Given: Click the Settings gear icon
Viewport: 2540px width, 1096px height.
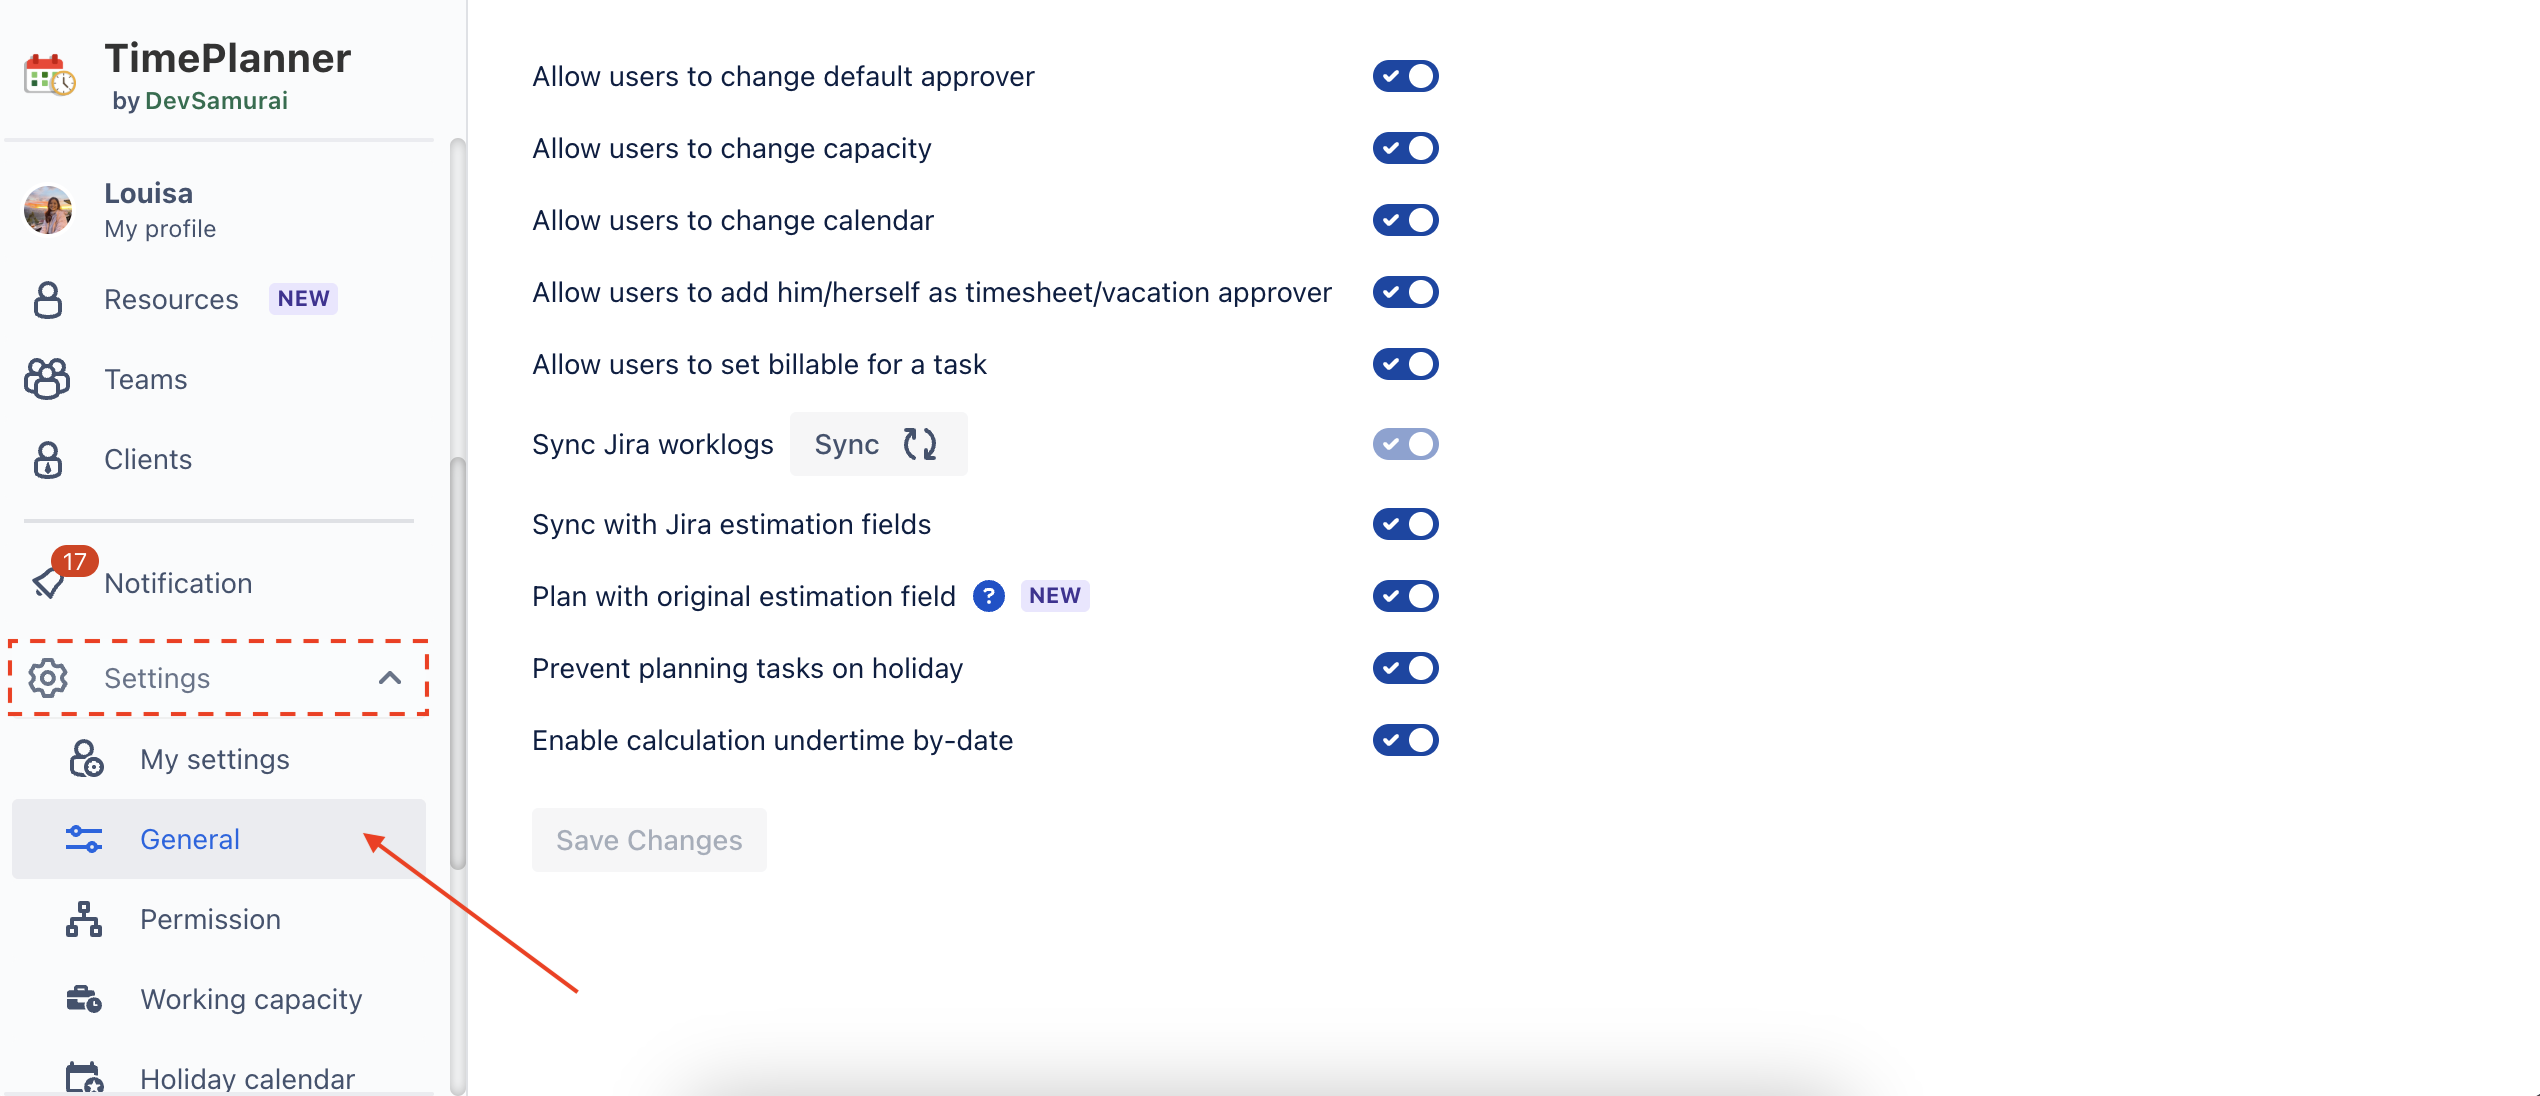Looking at the screenshot, I should (x=47, y=678).
